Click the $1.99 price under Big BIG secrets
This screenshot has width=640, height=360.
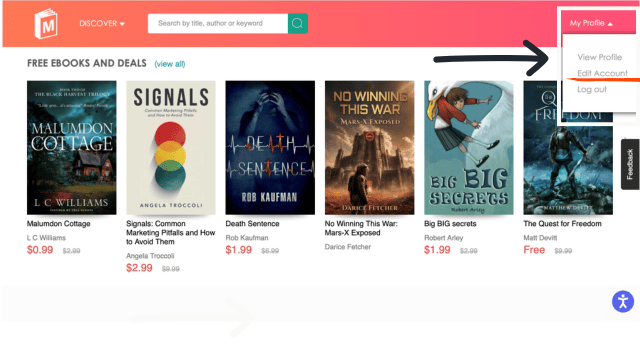point(437,250)
